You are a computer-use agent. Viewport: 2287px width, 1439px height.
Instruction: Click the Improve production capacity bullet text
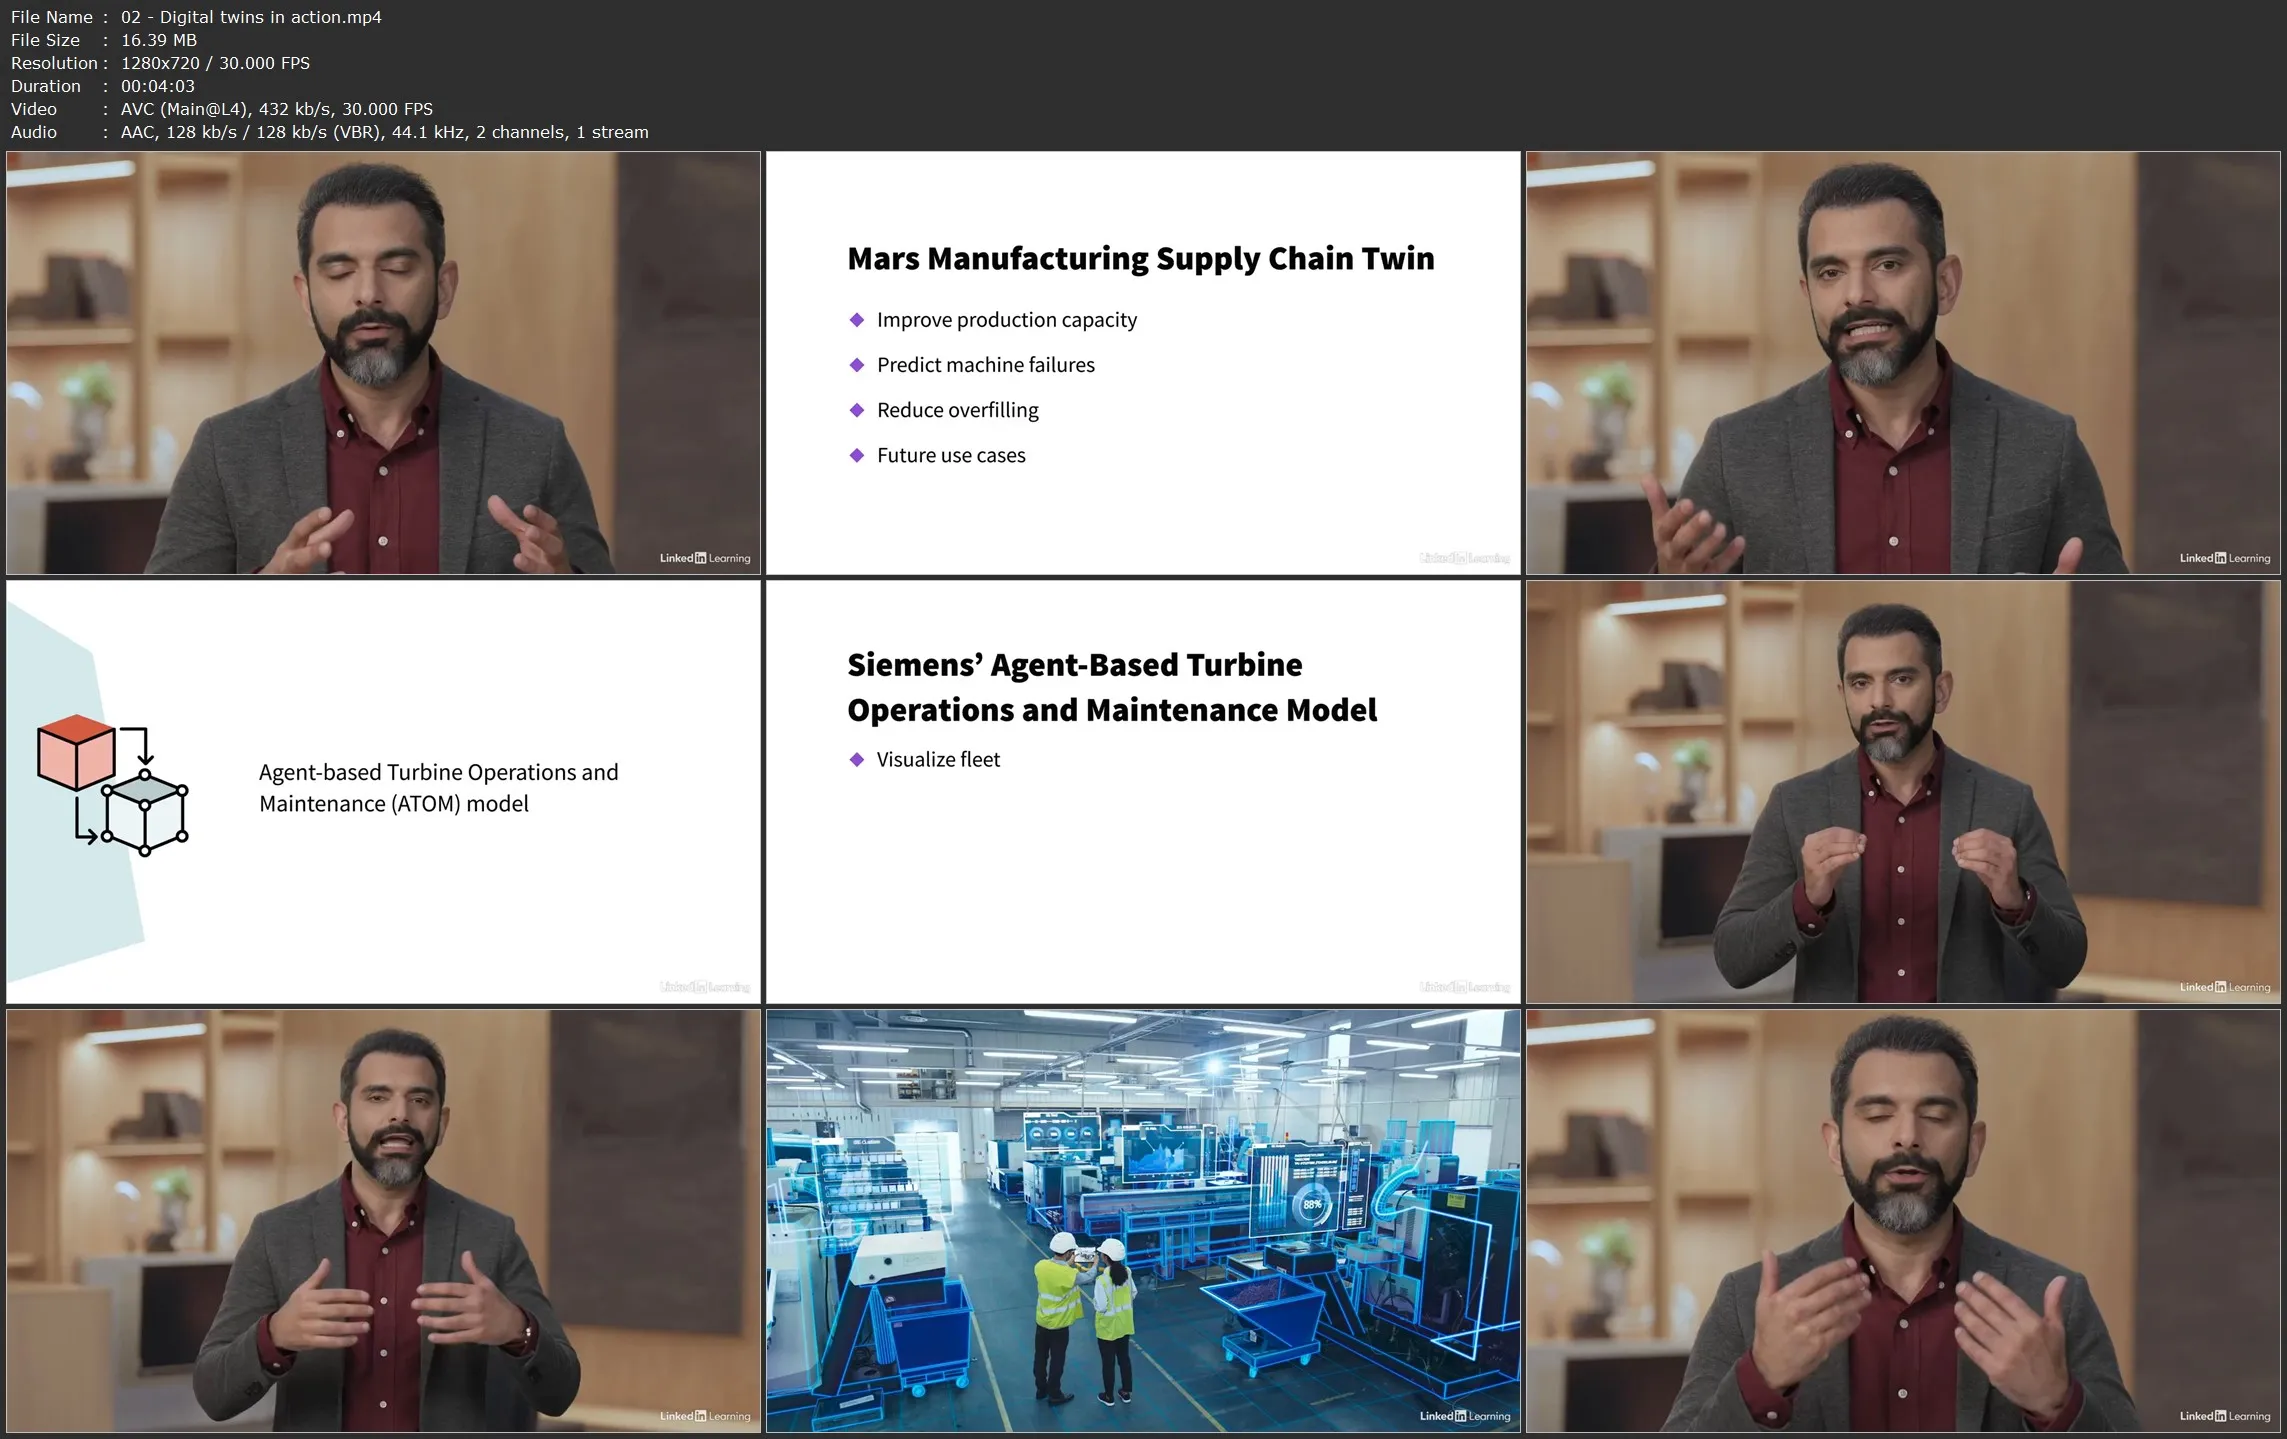(x=1006, y=320)
